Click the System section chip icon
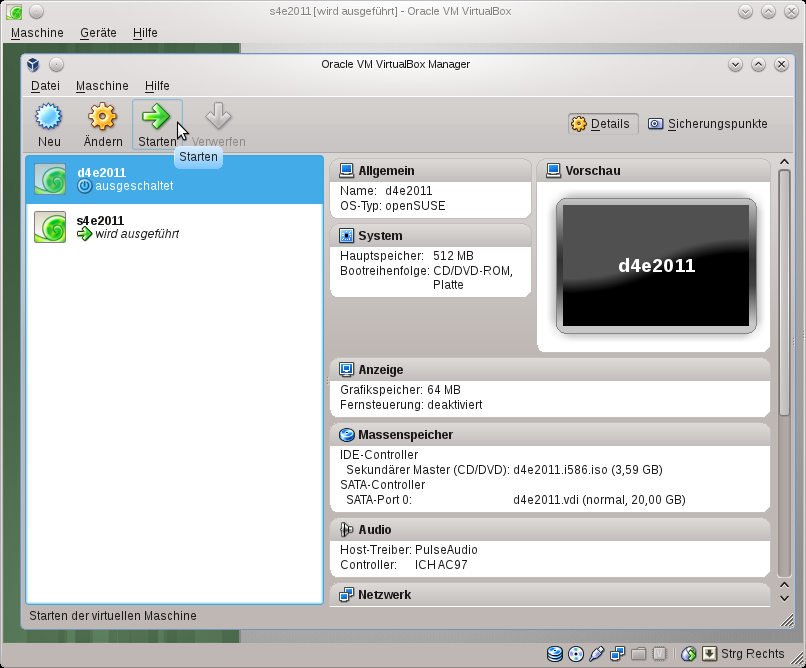 click(346, 236)
